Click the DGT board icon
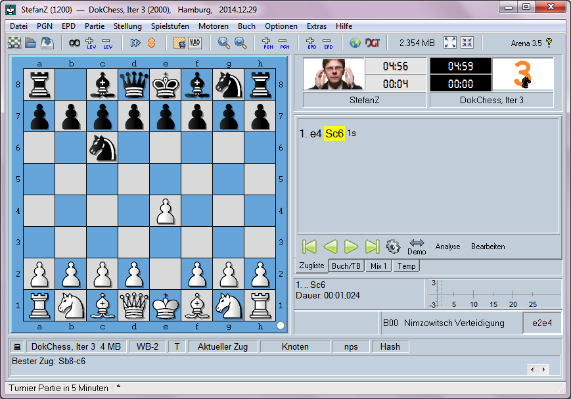 pos(372,43)
